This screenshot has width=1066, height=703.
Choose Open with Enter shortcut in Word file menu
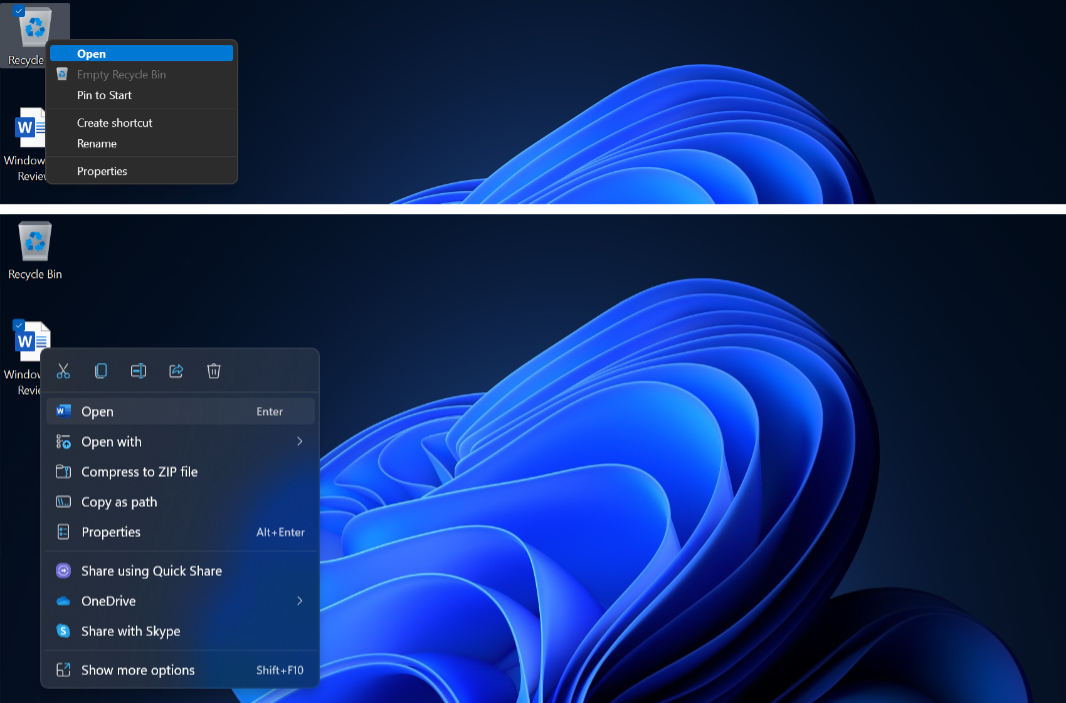[180, 411]
